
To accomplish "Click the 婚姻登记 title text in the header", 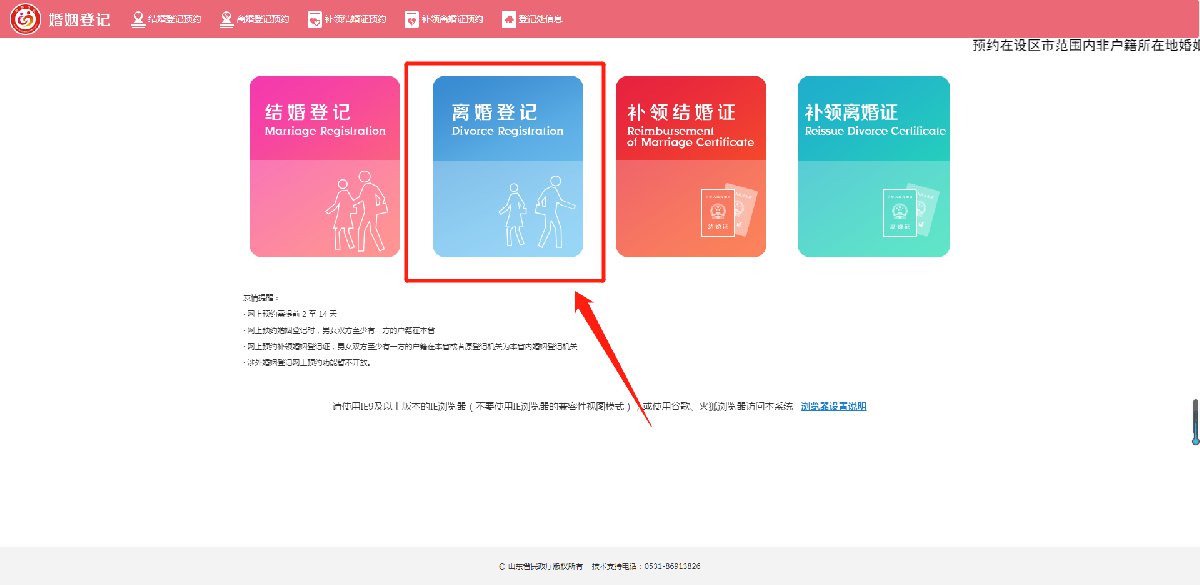I will 80,19.
